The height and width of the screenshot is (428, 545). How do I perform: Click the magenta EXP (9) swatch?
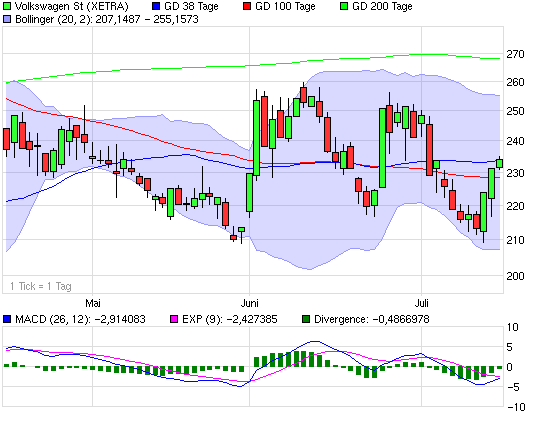174,319
